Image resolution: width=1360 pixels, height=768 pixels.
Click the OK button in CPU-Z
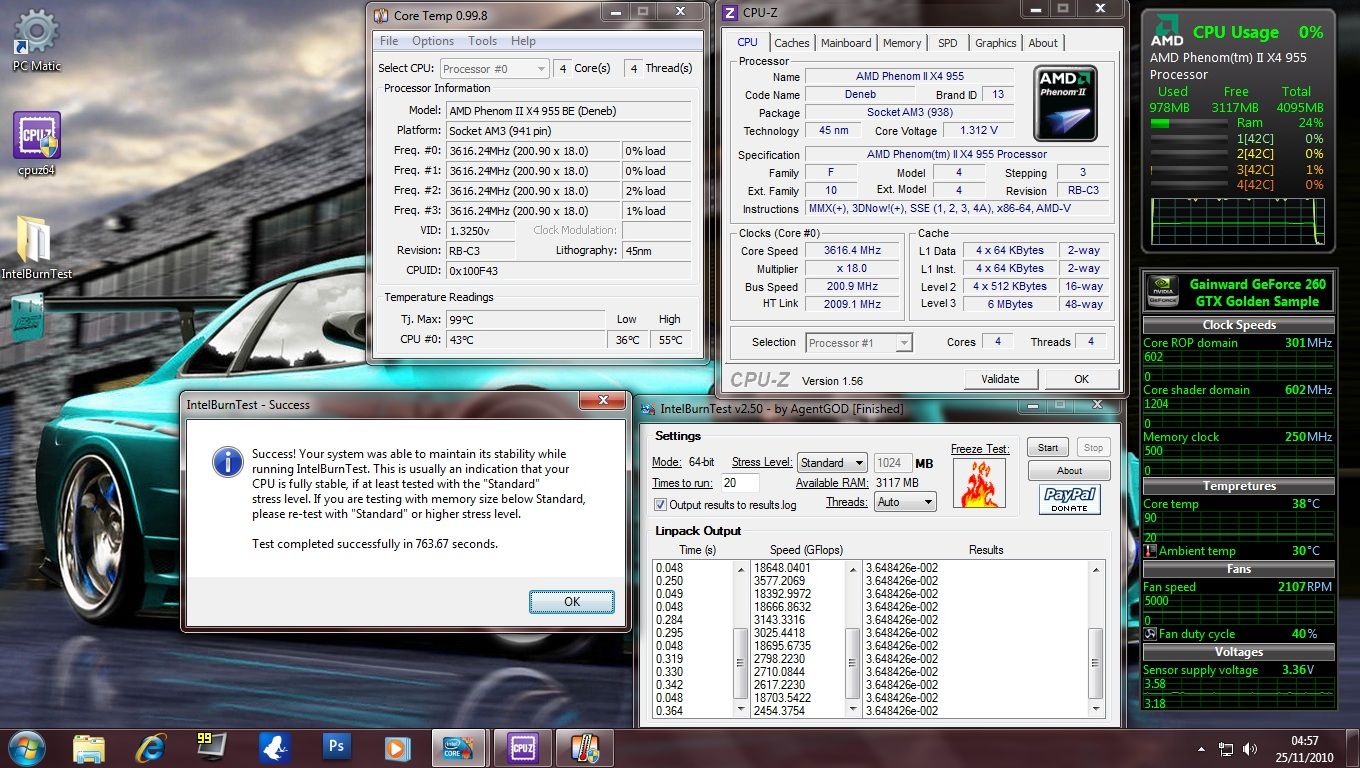pos(1081,379)
